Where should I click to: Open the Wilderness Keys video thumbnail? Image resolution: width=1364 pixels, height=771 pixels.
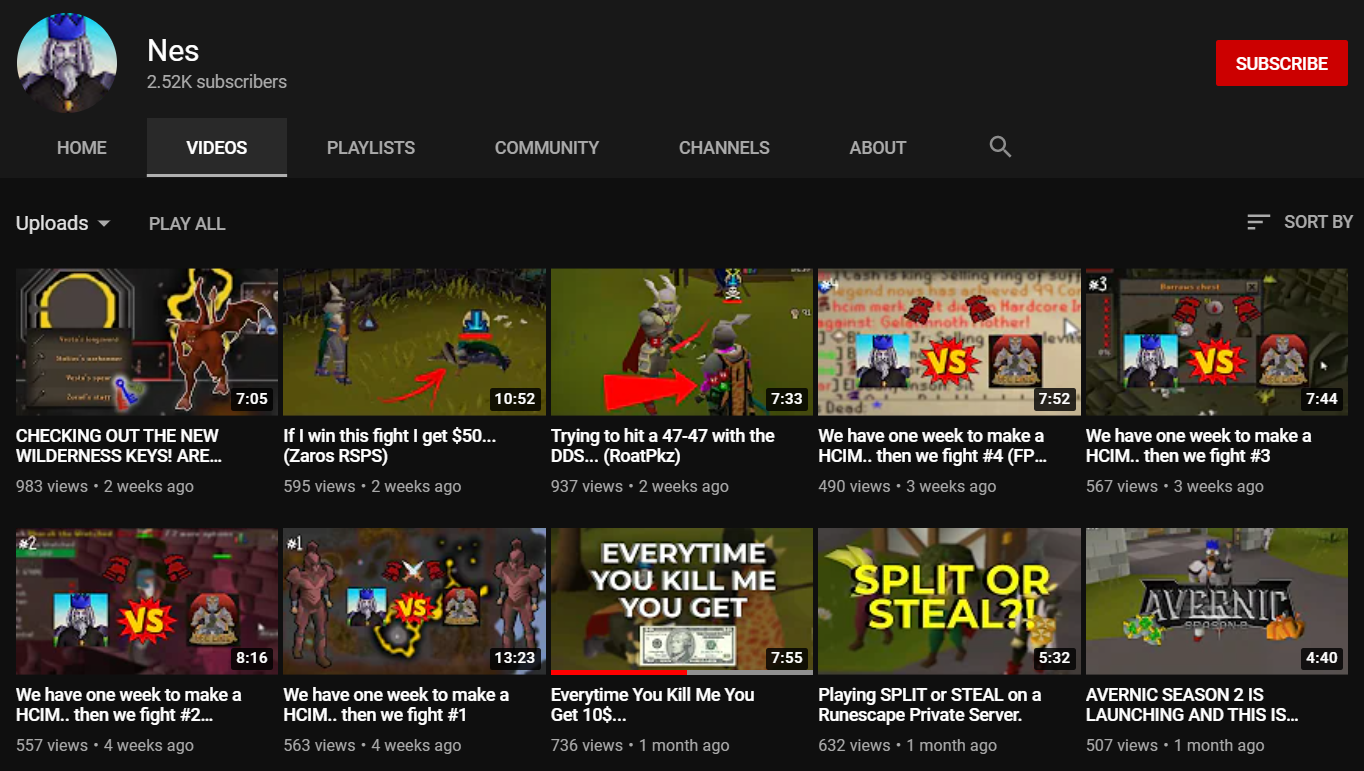point(147,342)
